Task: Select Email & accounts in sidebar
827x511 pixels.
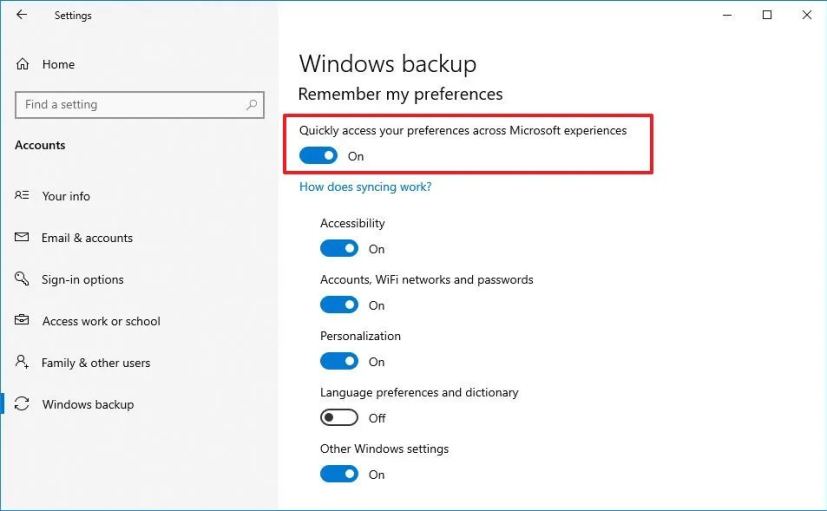Action: click(87, 238)
